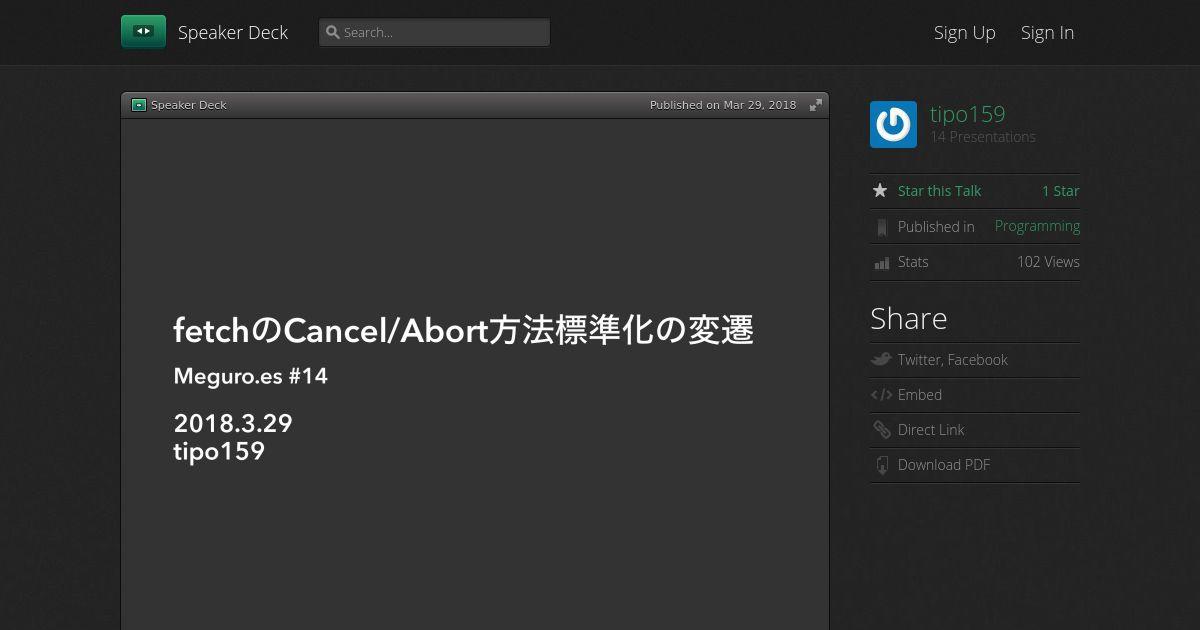Click 'Published on Mar 29, 2018' text

[x=723, y=105]
